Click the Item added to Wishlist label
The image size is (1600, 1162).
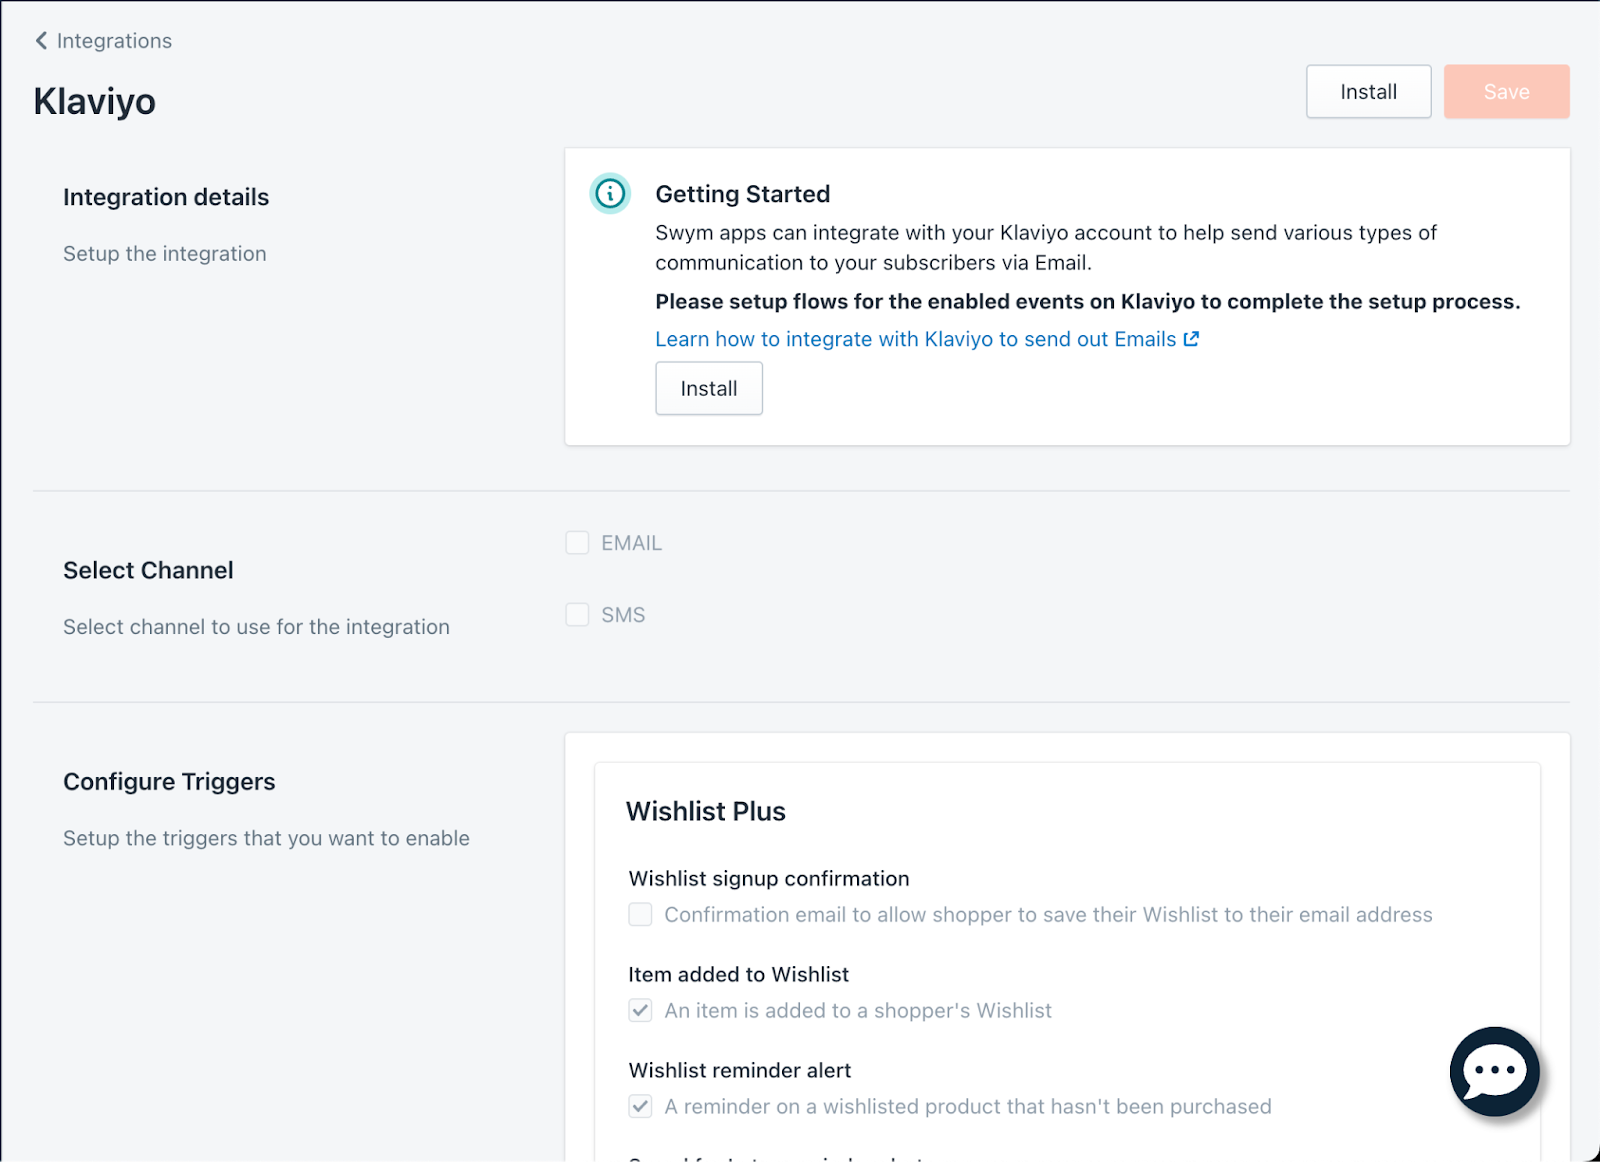[x=739, y=974]
